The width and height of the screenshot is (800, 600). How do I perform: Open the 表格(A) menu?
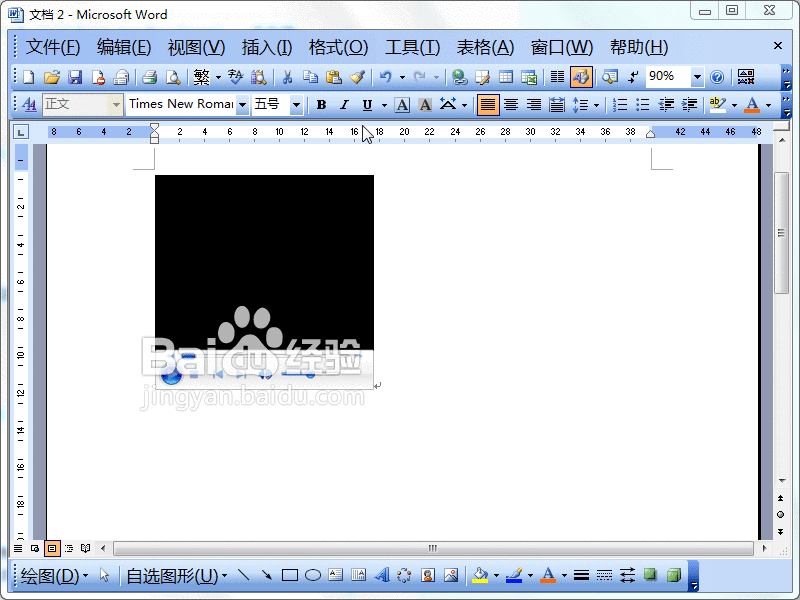(x=485, y=47)
